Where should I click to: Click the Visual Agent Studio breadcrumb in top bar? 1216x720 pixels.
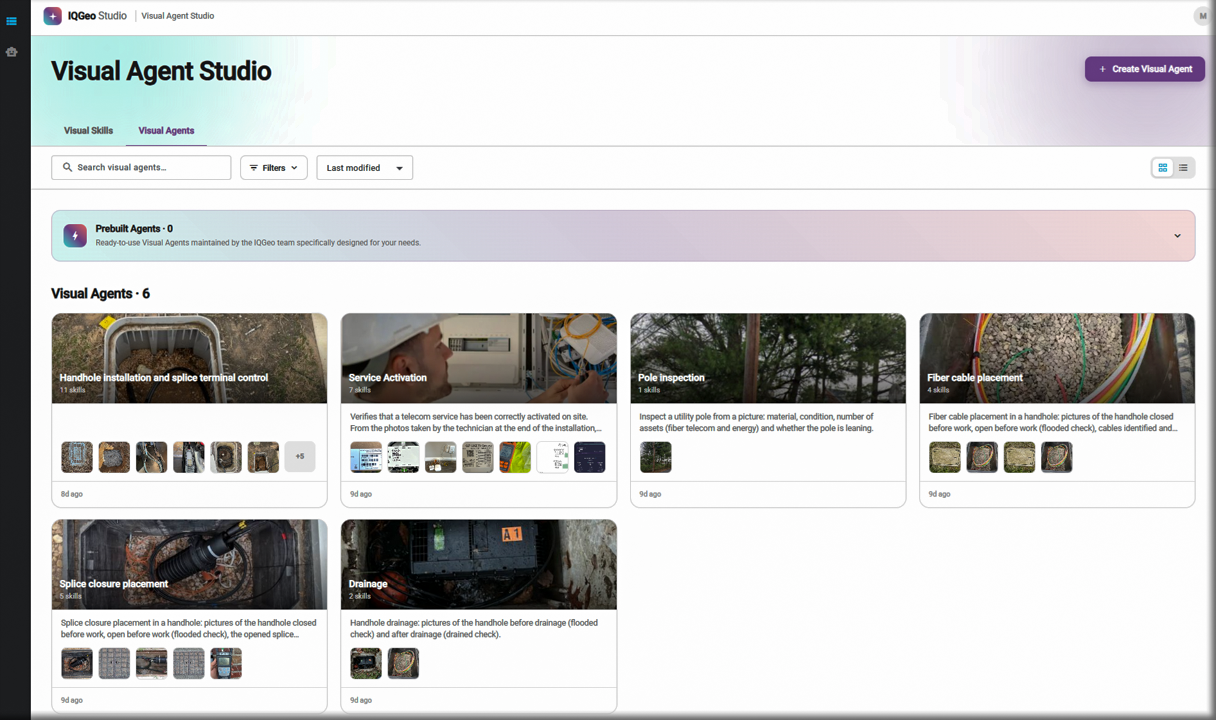tap(178, 16)
